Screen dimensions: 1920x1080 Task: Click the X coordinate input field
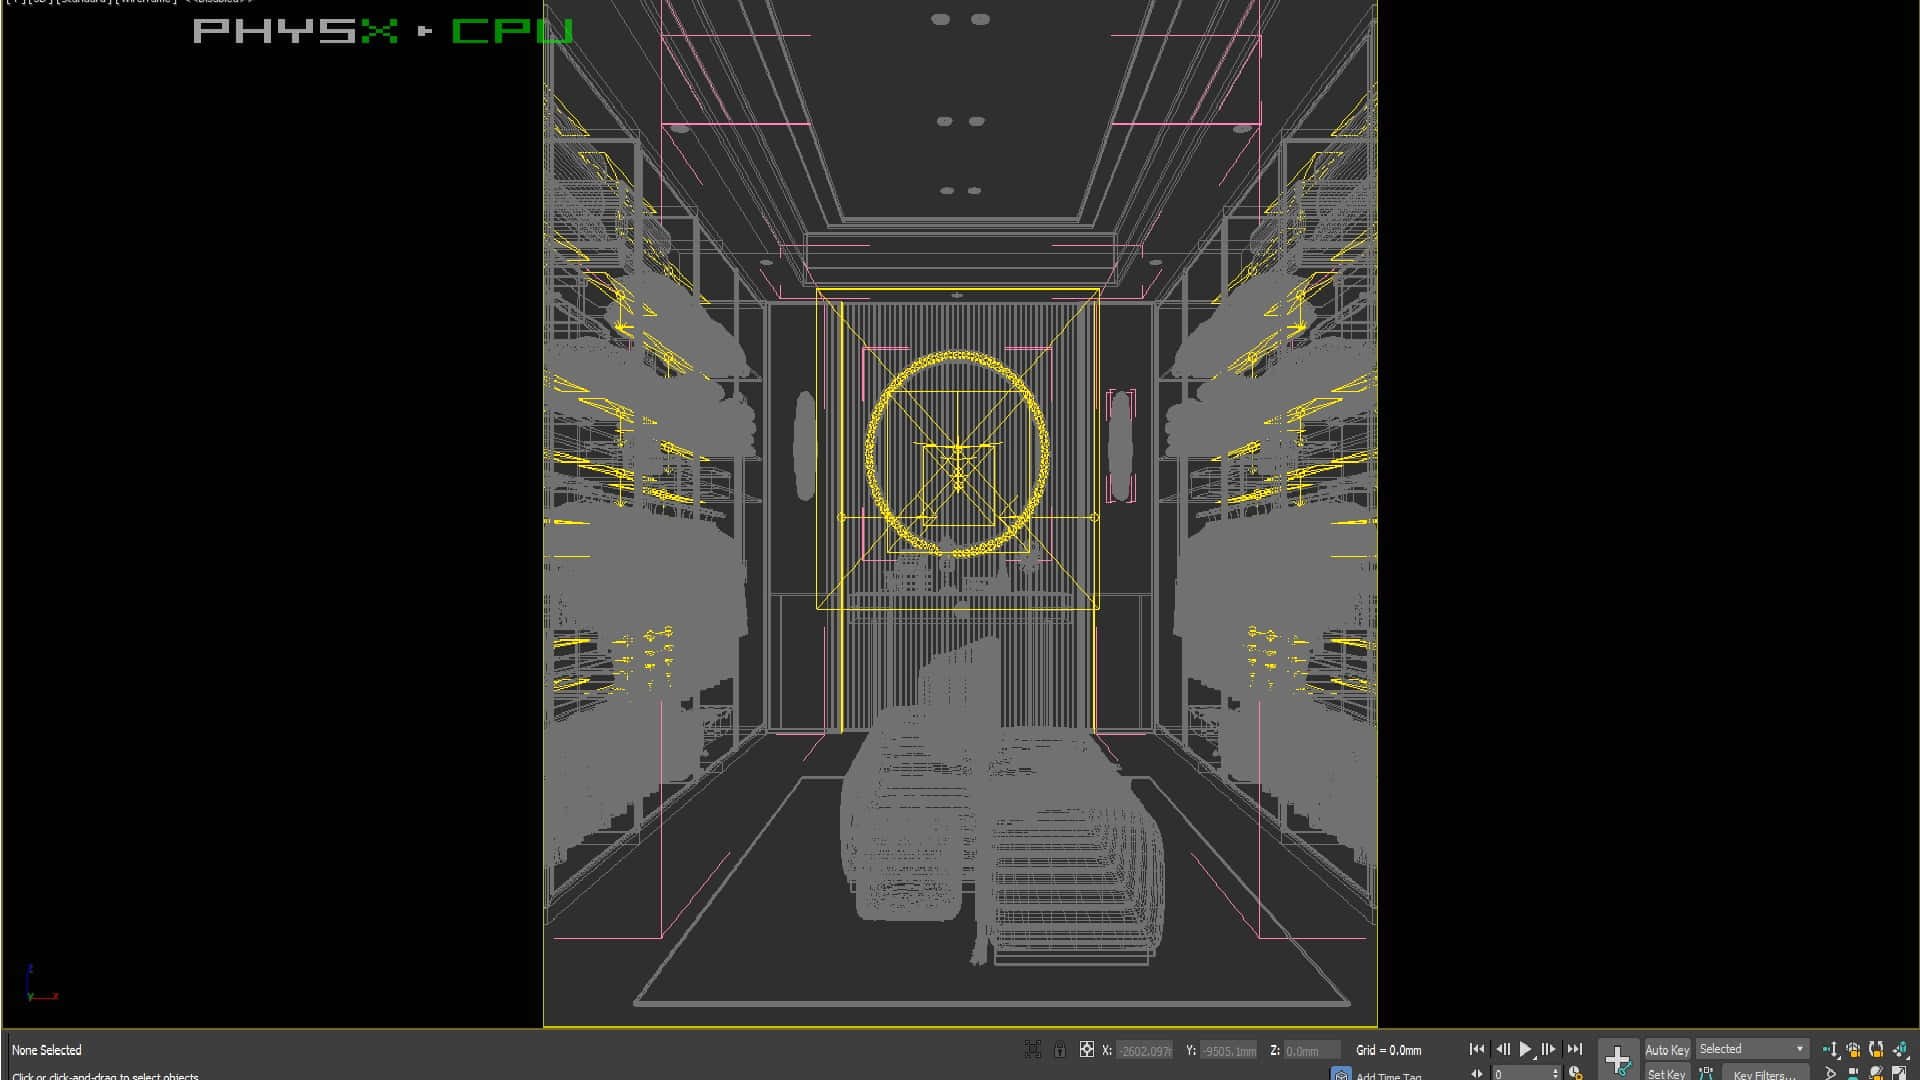click(1144, 1051)
